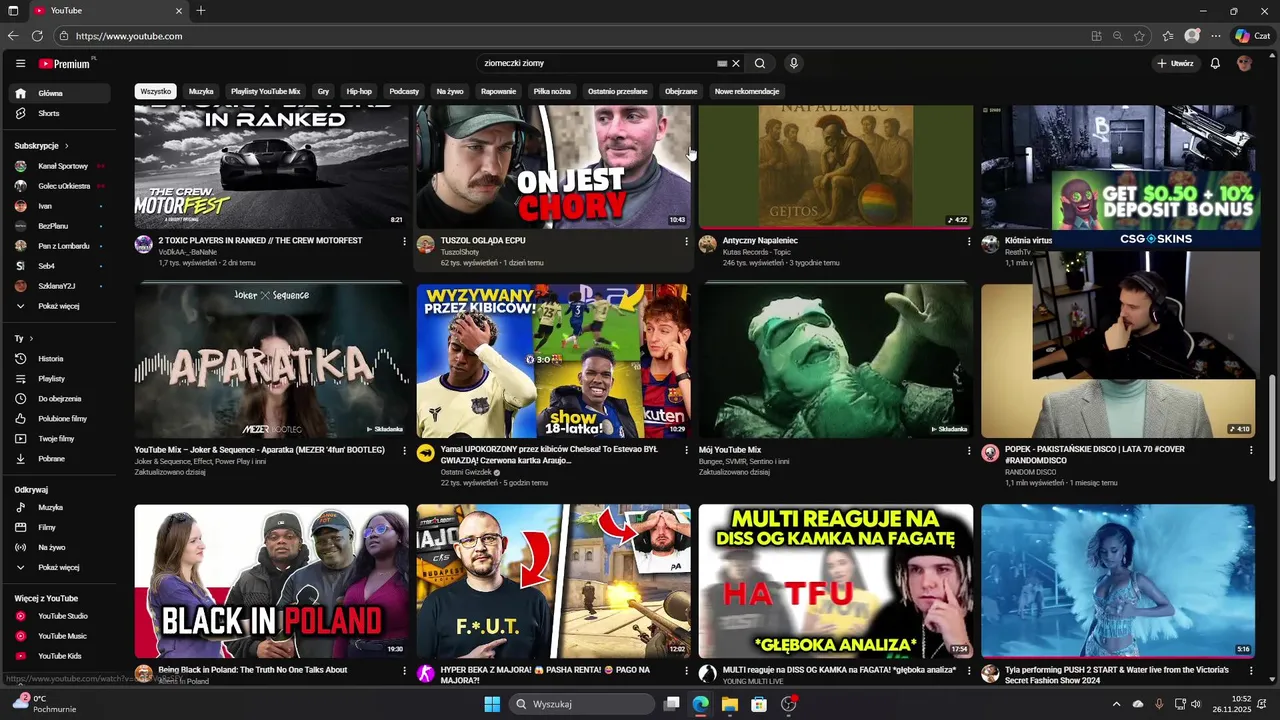Select the Wszystko filter chip
Screen dimensions: 1280x720
(156, 91)
